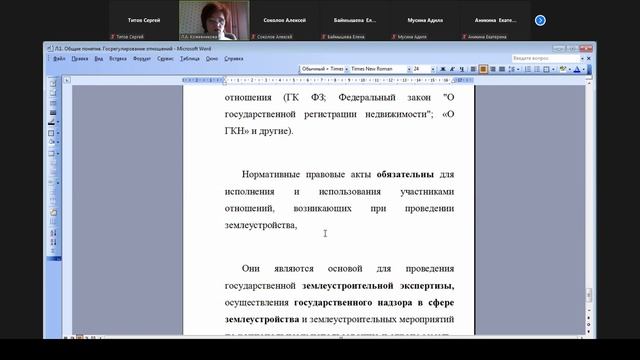Viewport: 640px width, 360px height.
Task: Justify text across full width
Action: [x=502, y=69]
